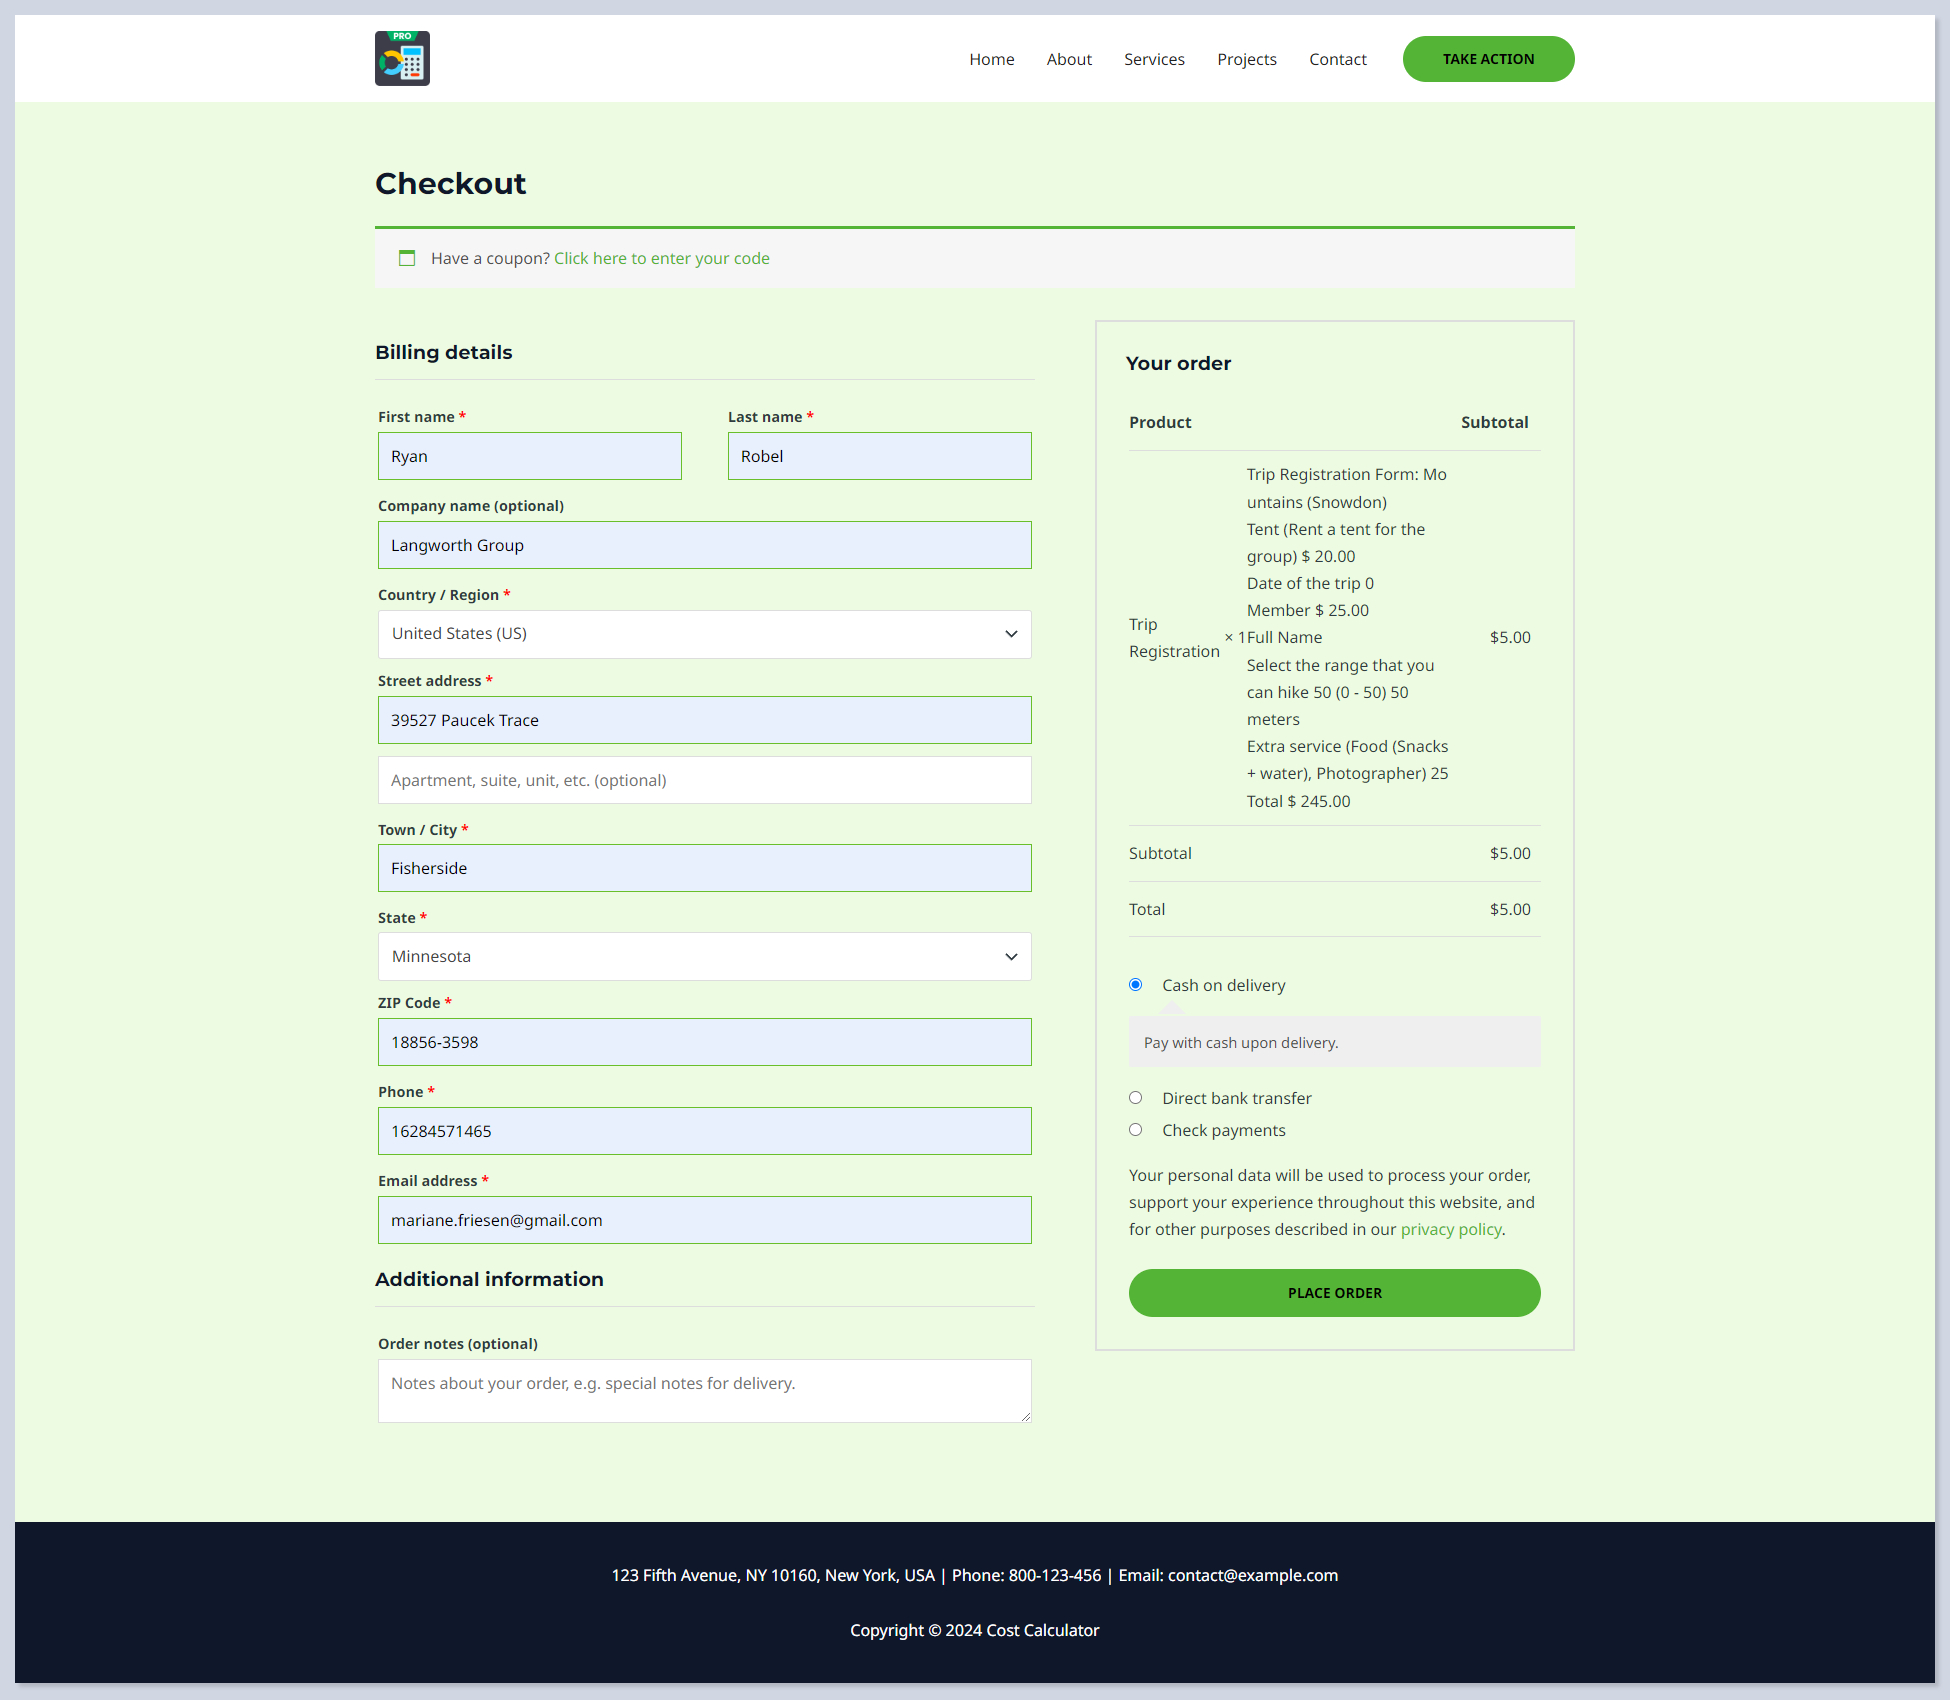
Task: Click the Company name field
Action: coord(704,545)
